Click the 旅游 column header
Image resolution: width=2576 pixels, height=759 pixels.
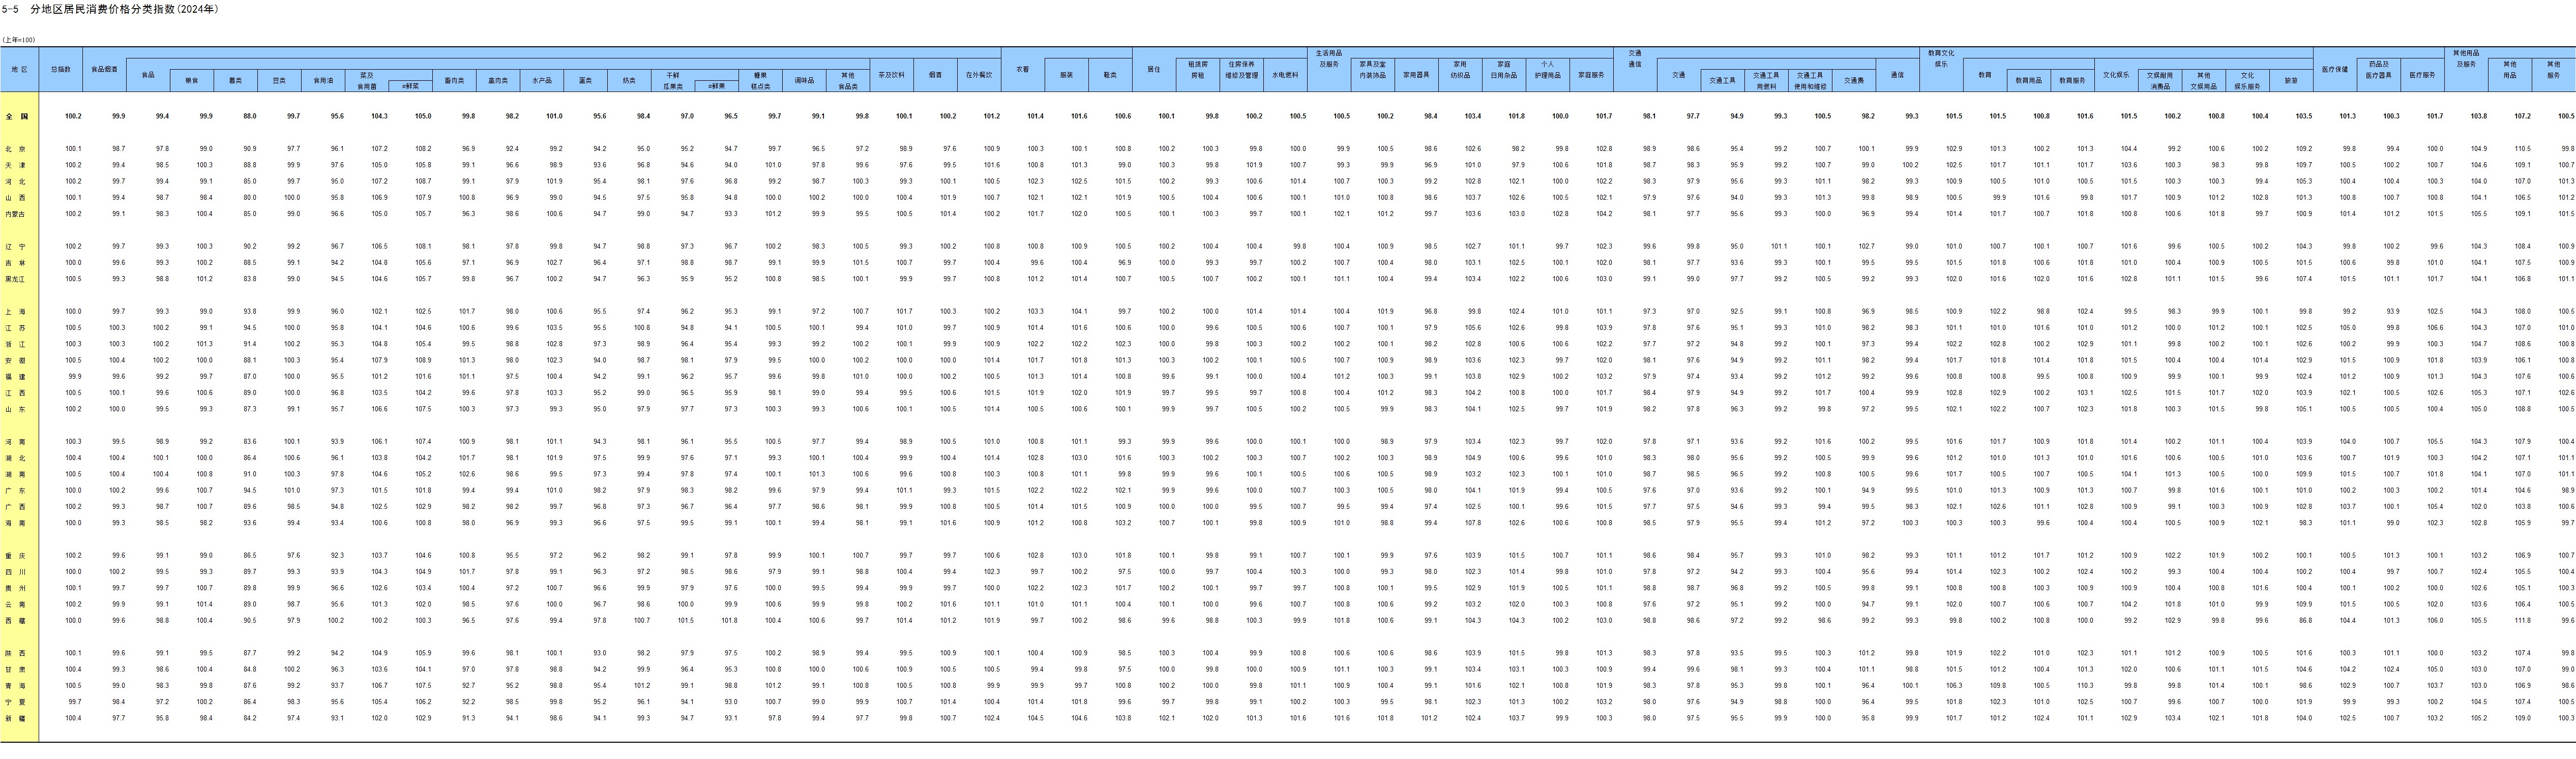[x=2291, y=80]
